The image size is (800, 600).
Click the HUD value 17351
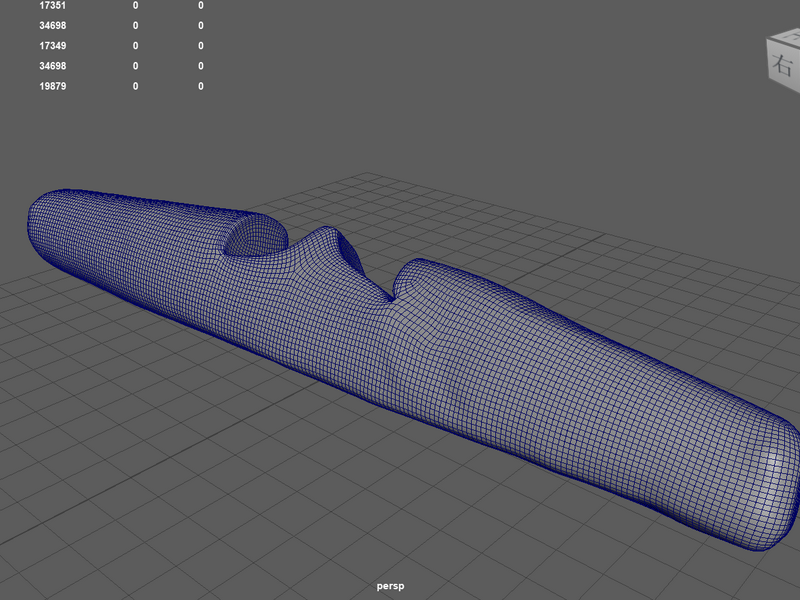pyautogui.click(x=53, y=6)
